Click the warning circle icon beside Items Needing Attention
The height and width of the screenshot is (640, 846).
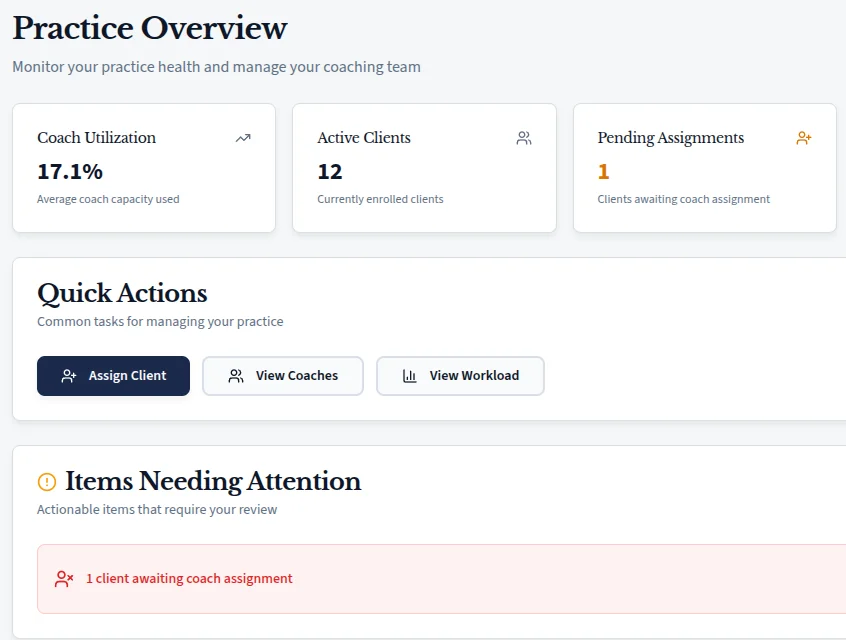coord(47,481)
